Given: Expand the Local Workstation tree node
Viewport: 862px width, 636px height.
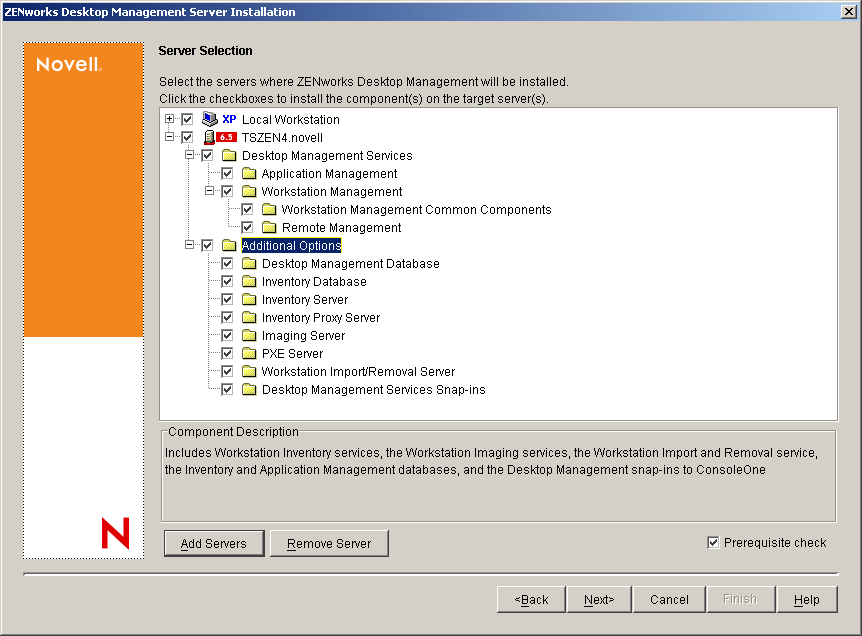Looking at the screenshot, I should pos(170,119).
